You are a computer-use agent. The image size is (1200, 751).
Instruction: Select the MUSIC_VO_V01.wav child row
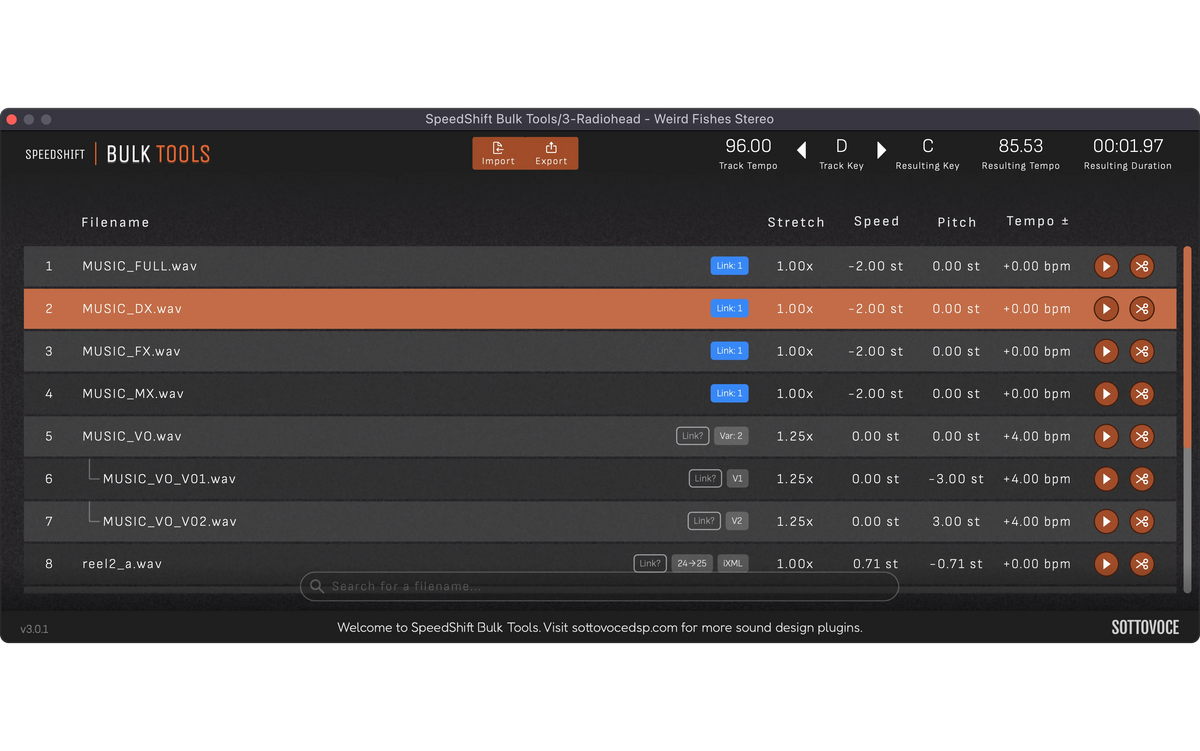pyautogui.click(x=600, y=479)
